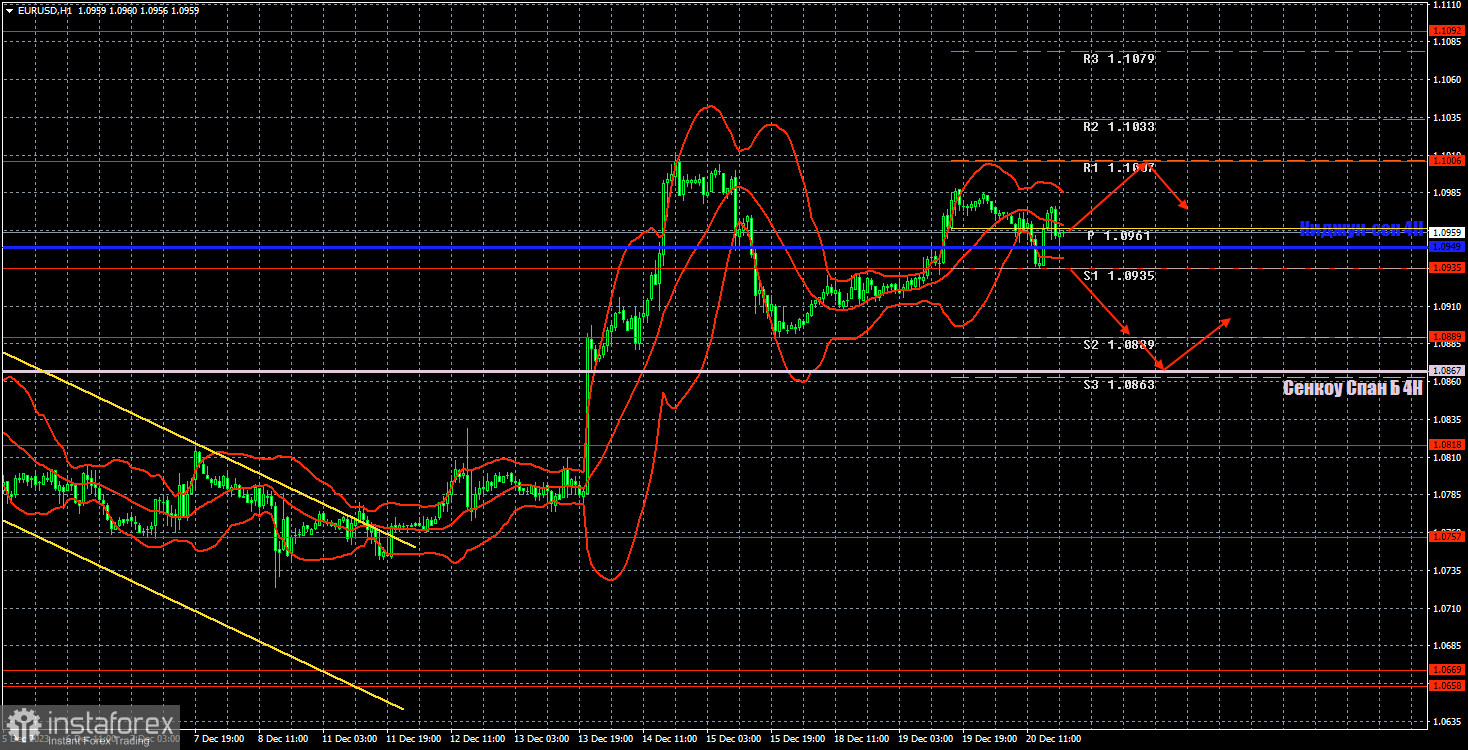Select the Киджун-сен 4Н line label
This screenshot has height=750, width=1468.
point(1360,228)
